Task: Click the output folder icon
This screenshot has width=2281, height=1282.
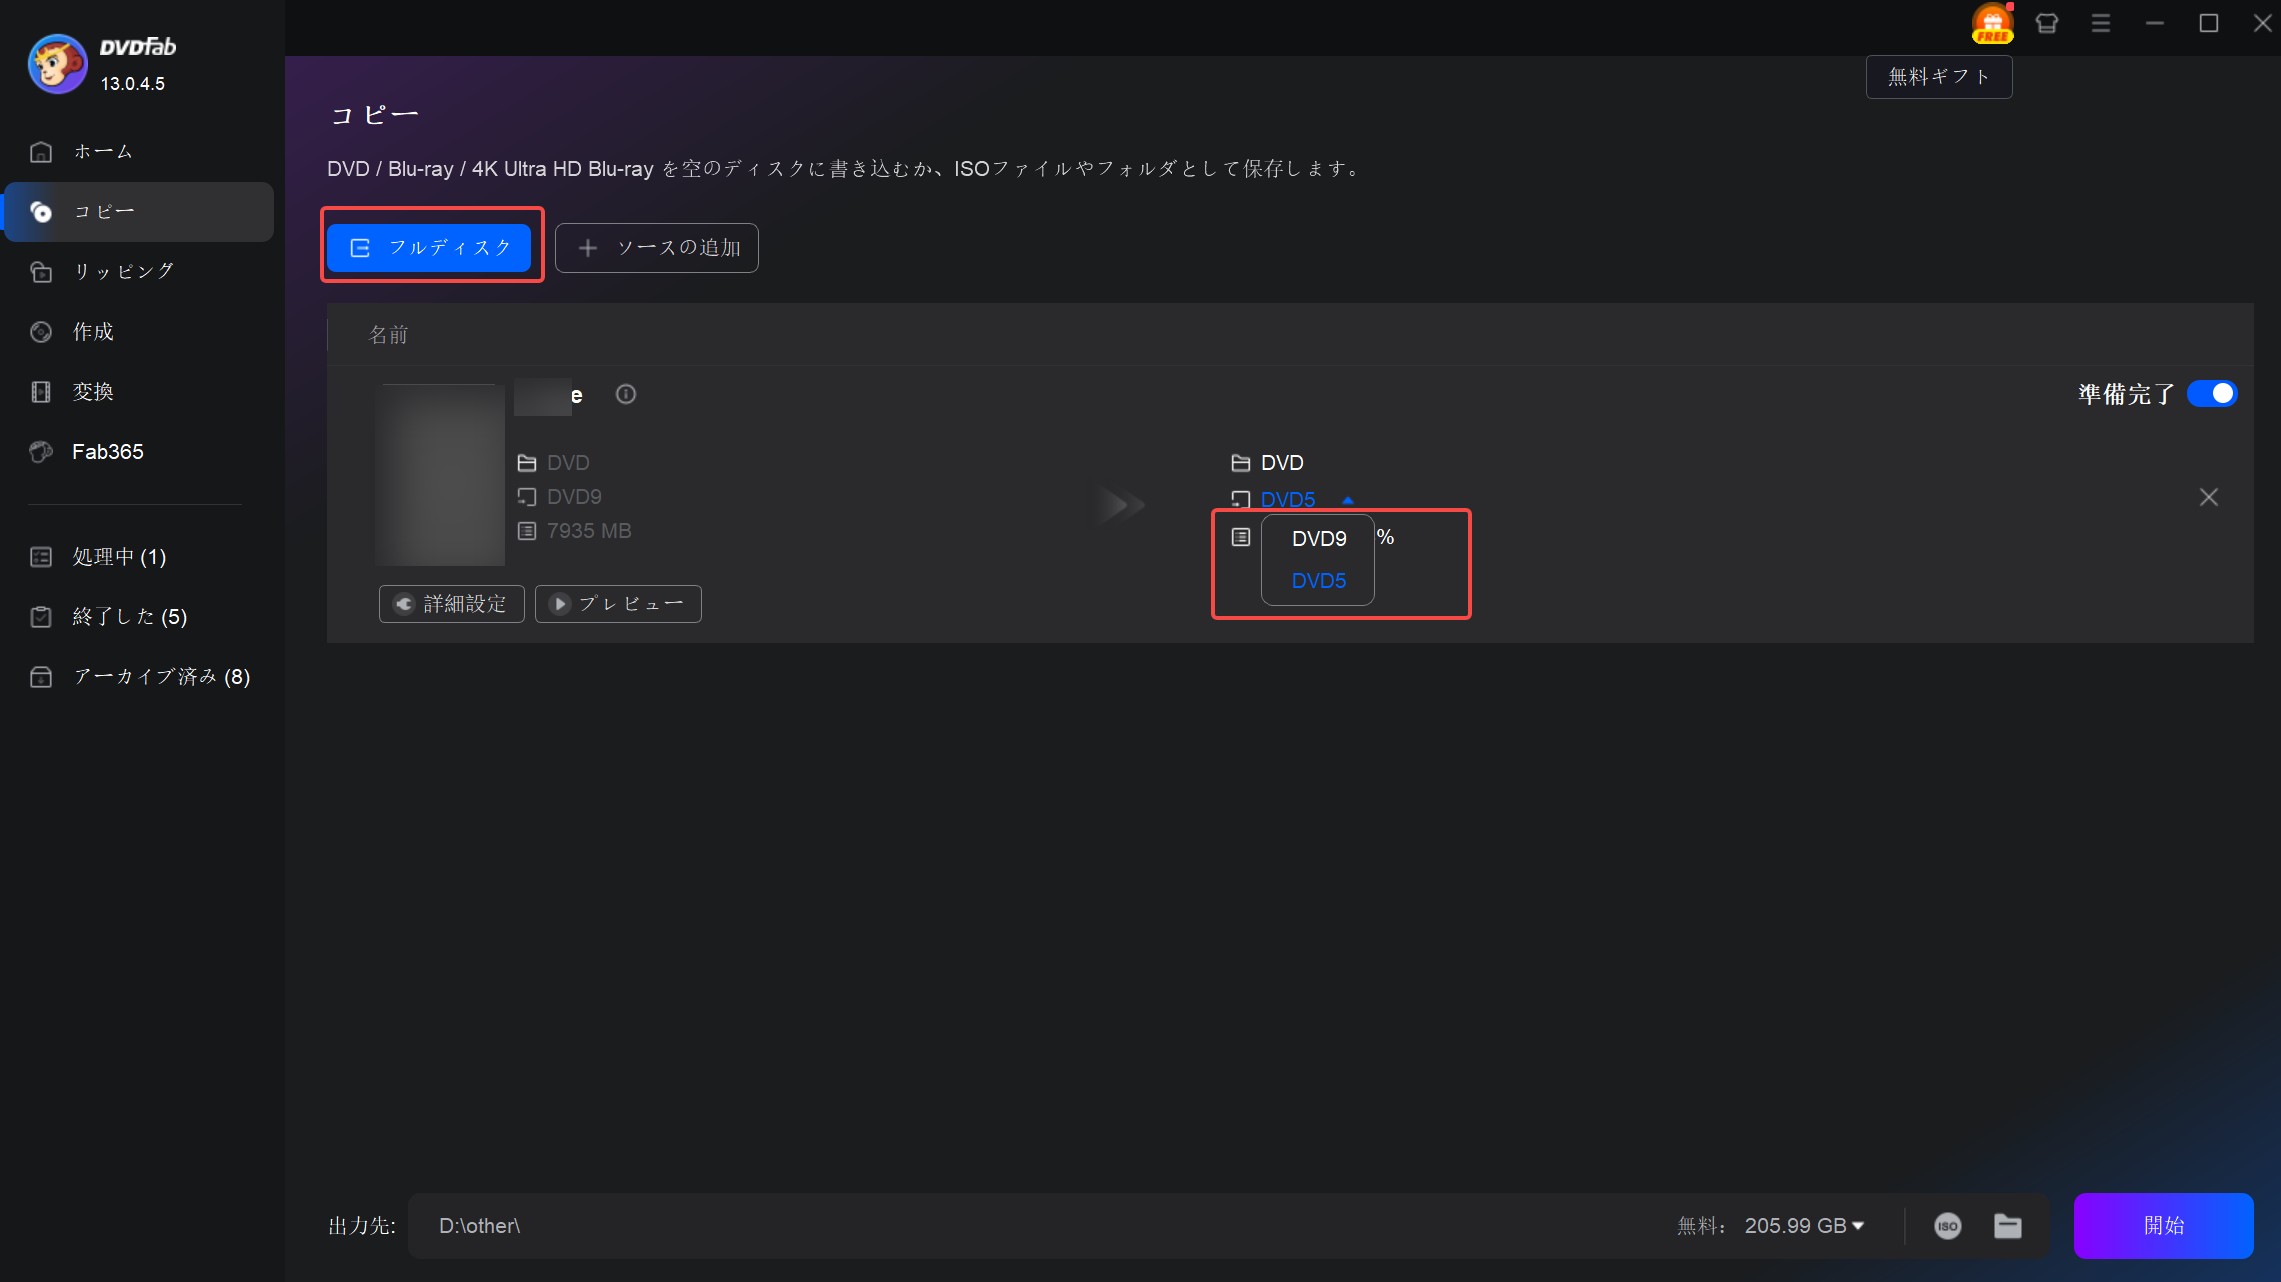Action: pos(2007,1226)
